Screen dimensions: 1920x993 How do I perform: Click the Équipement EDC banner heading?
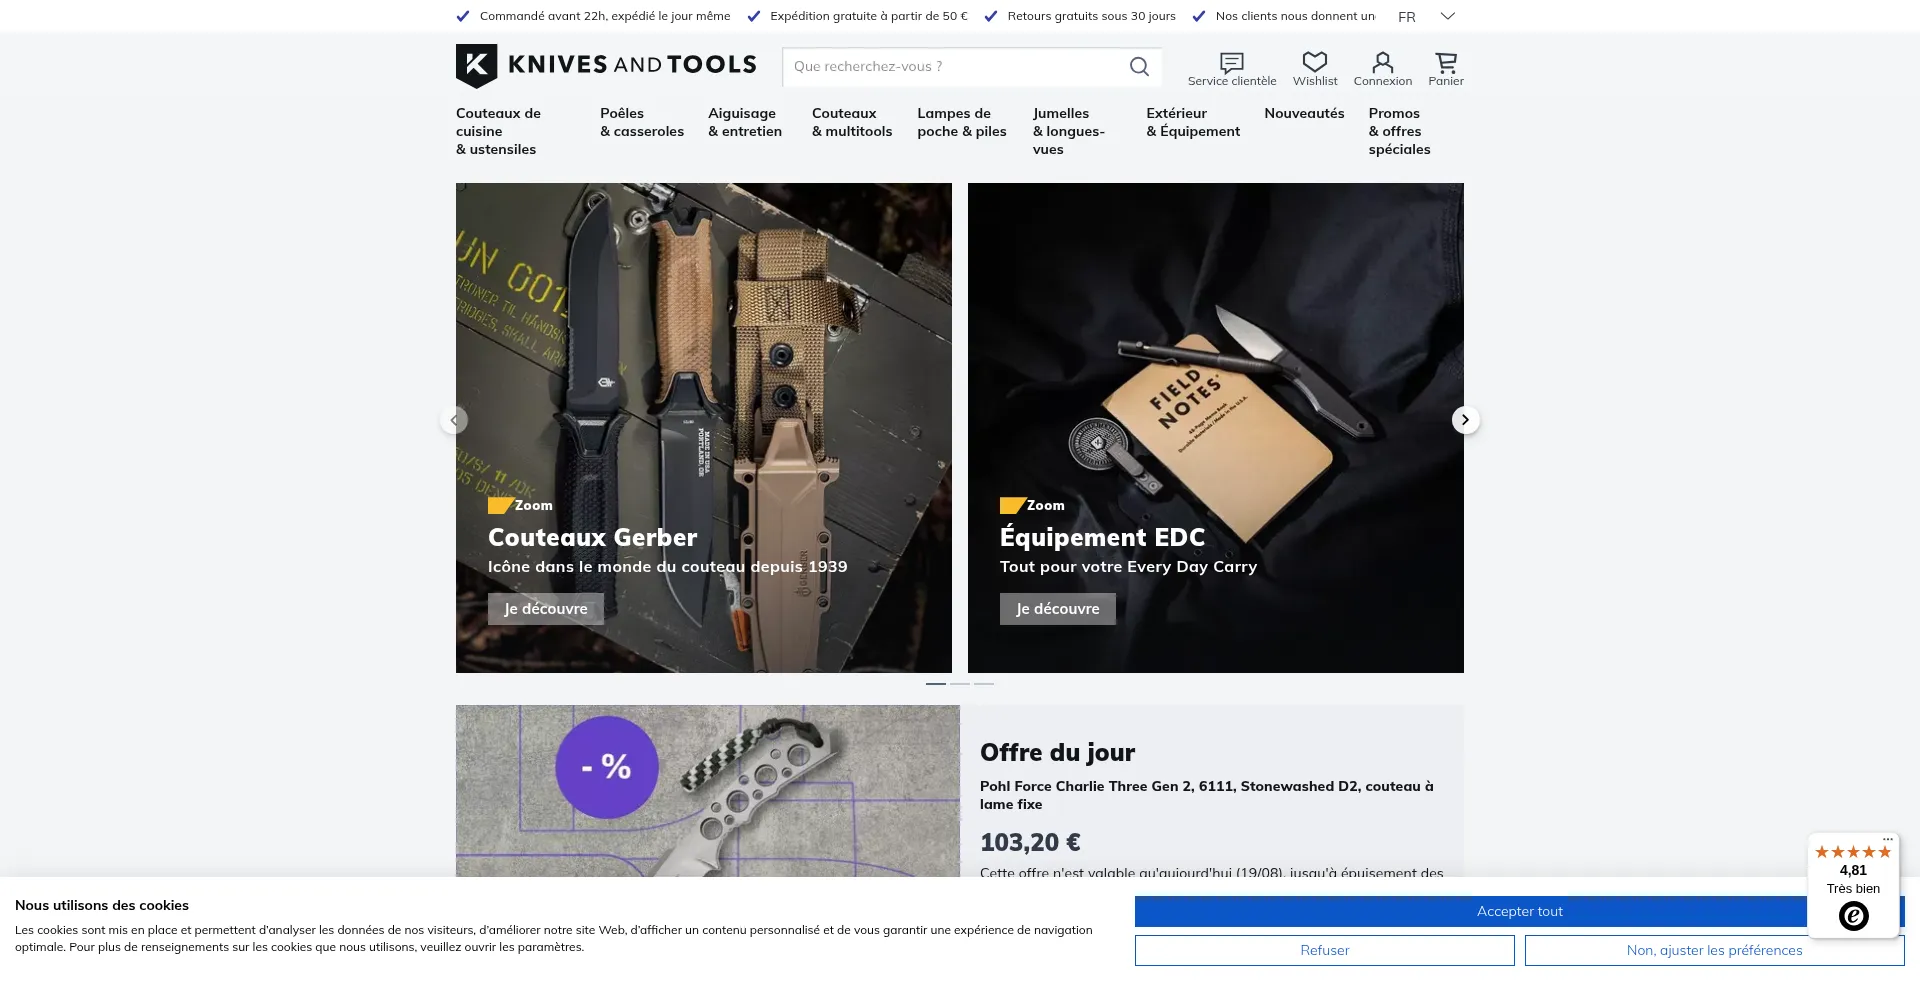tap(1102, 538)
